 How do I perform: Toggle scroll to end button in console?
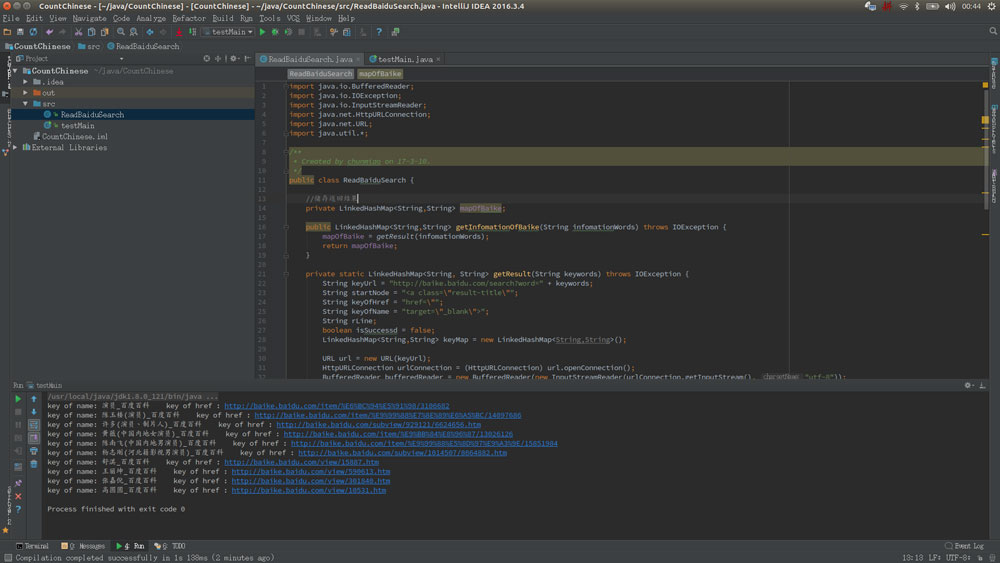(x=34, y=437)
